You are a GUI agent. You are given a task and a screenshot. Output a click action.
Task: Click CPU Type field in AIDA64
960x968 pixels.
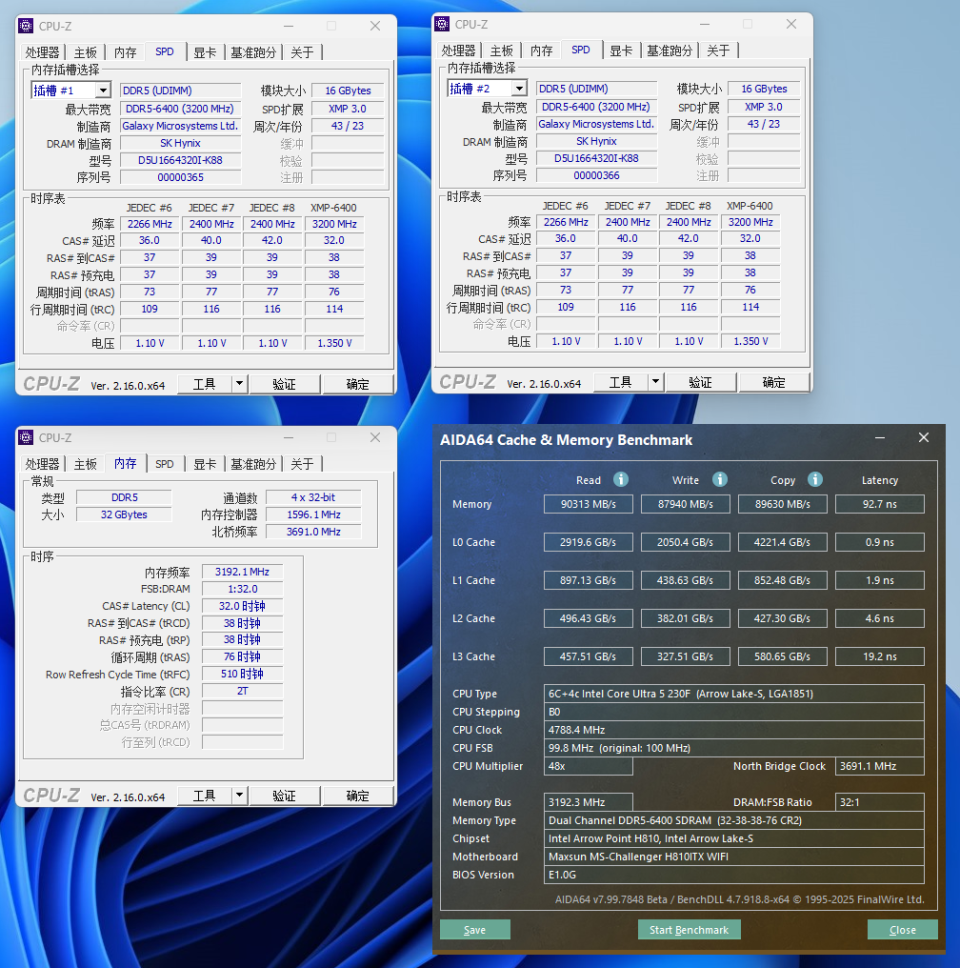point(734,693)
